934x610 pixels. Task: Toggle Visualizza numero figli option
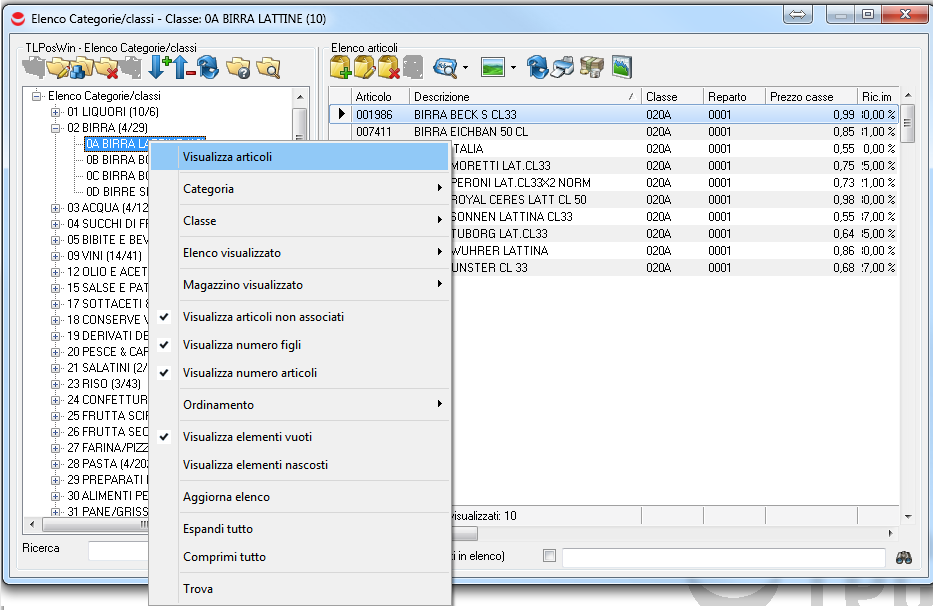pyautogui.click(x=241, y=345)
